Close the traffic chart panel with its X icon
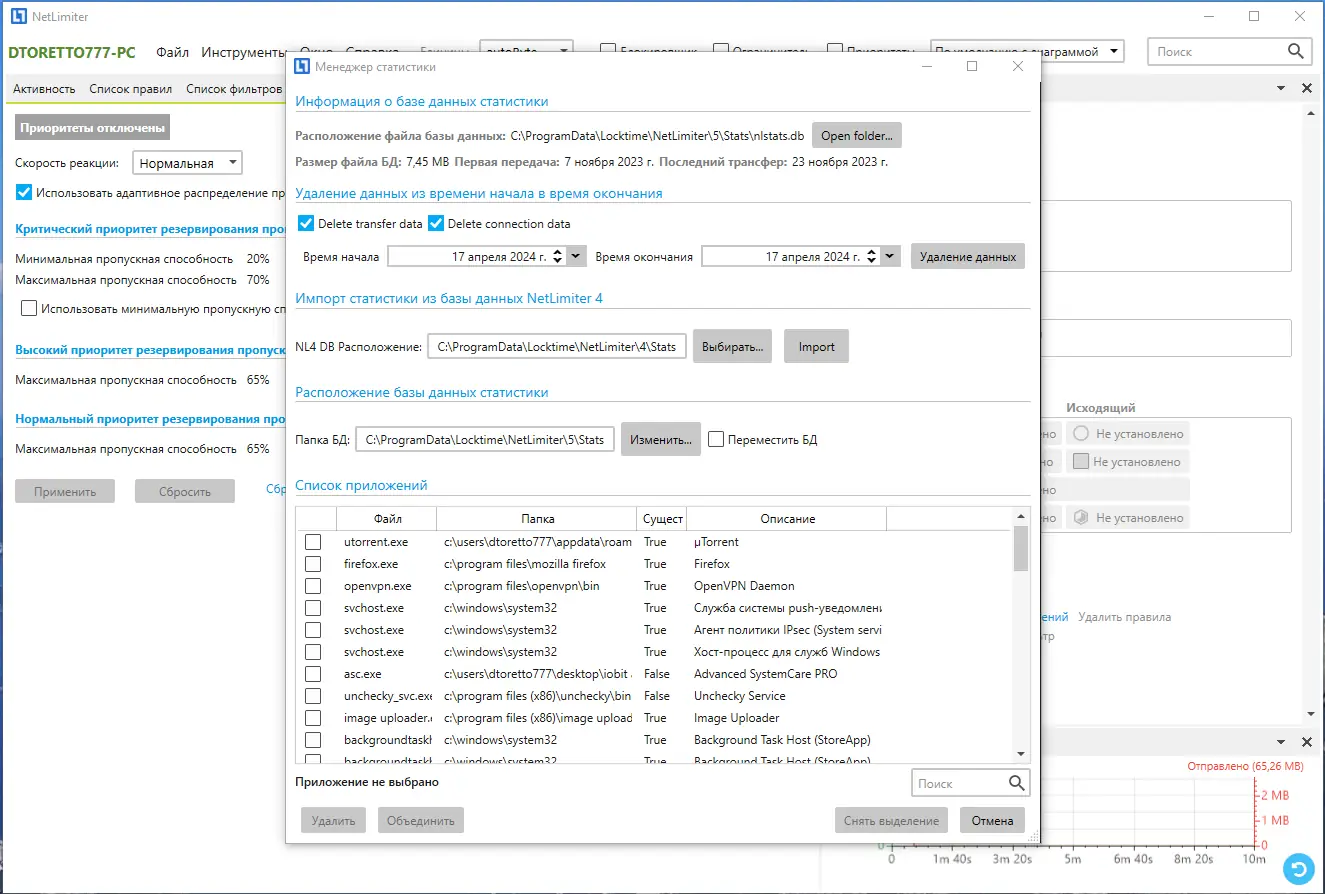This screenshot has width=1325, height=894. (1306, 742)
